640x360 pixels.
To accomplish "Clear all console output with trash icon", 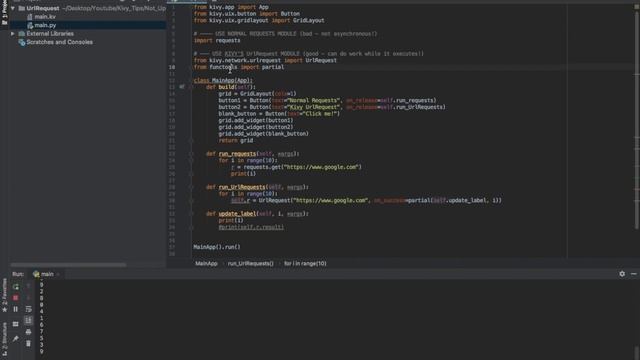I will 28,343.
